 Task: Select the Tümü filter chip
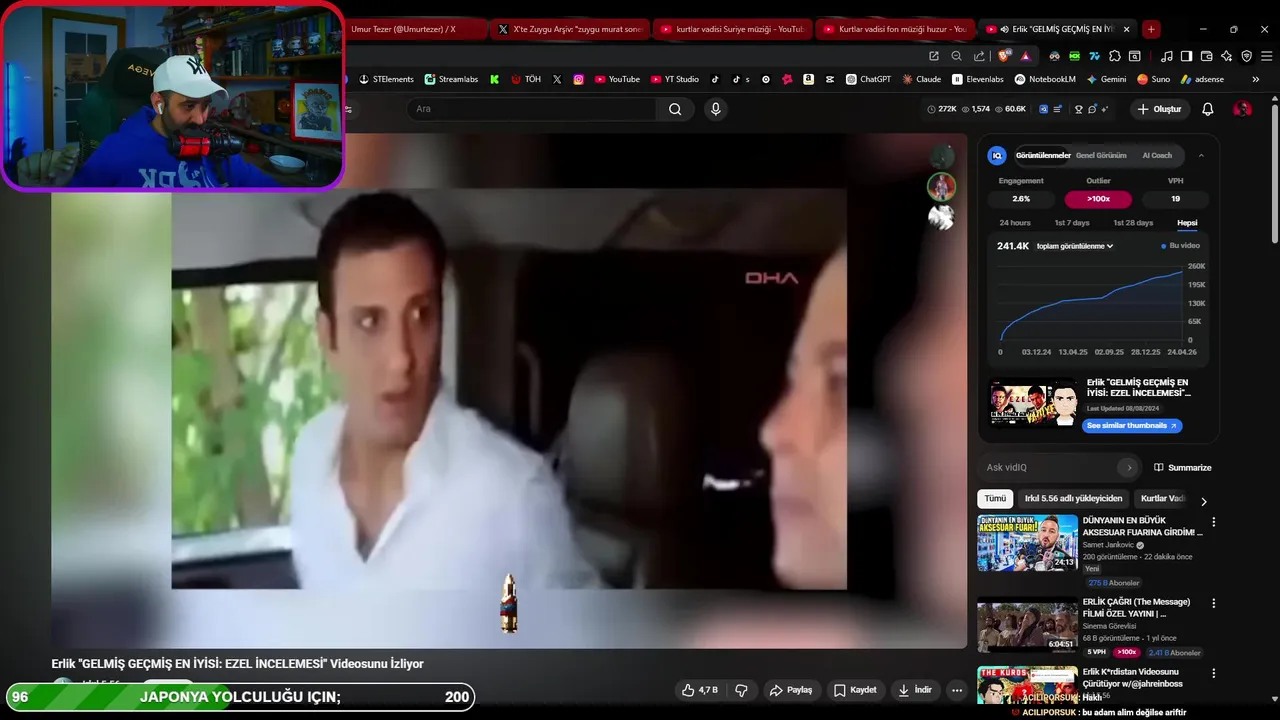(995, 498)
